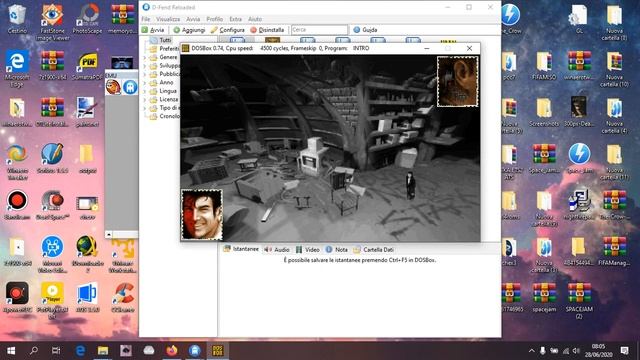Image resolution: width=640 pixels, height=360 pixels.
Task: Open the notification center icon
Action: click(x=624, y=351)
